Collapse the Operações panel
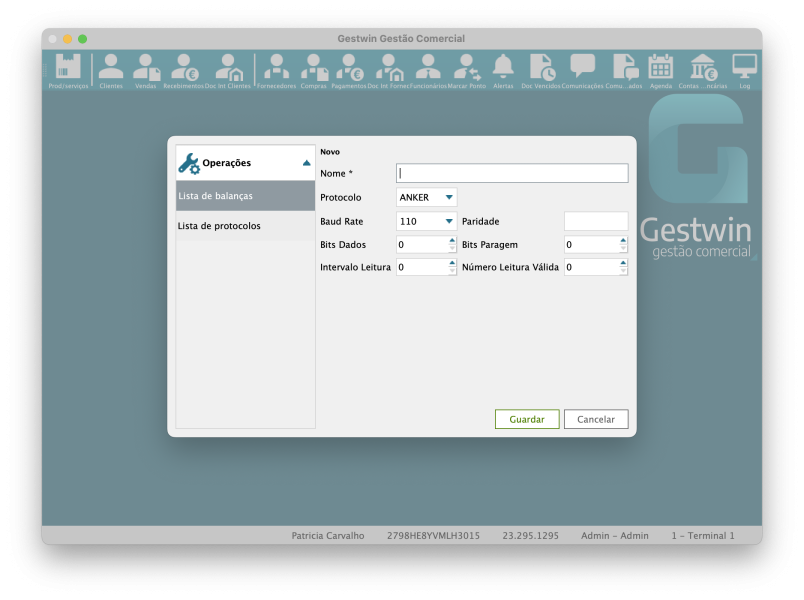This screenshot has height=600, width=804. (x=306, y=163)
